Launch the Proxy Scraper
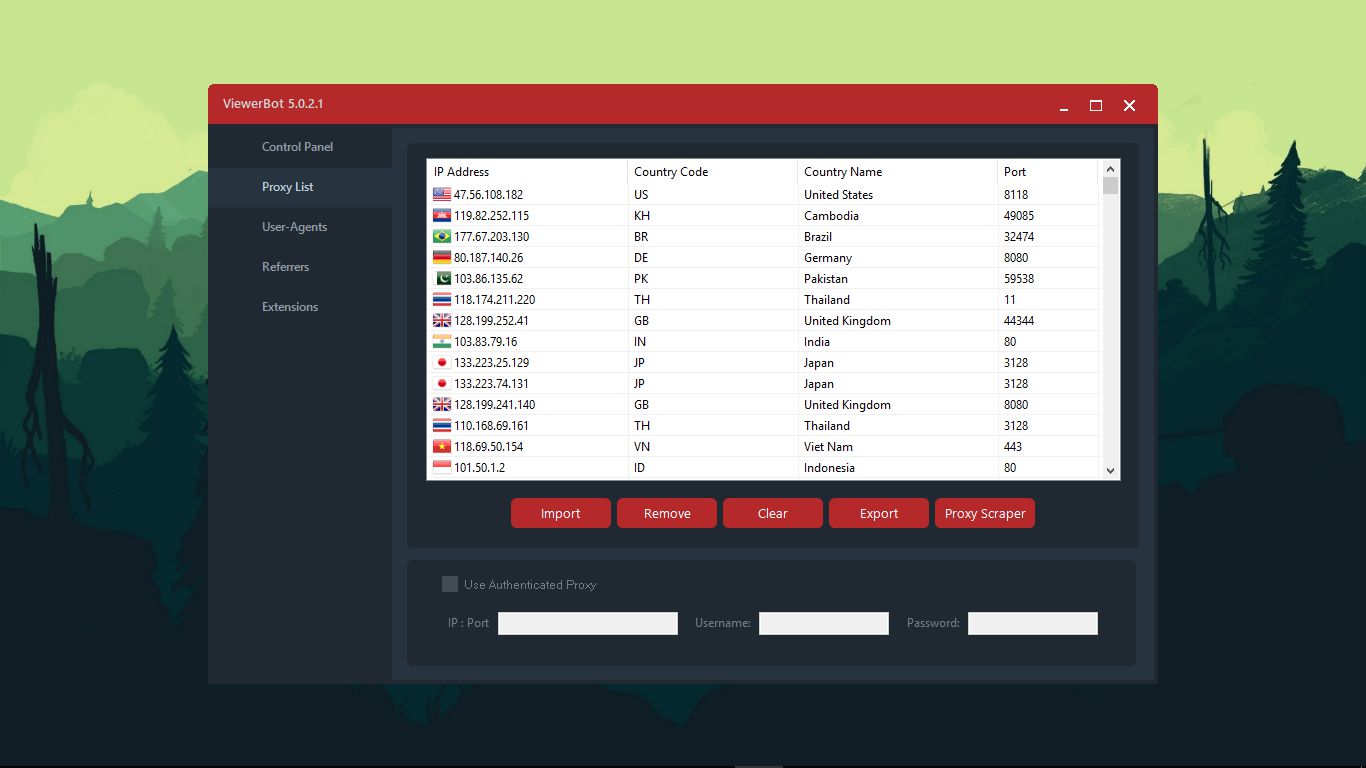This screenshot has width=1366, height=768. (x=985, y=514)
